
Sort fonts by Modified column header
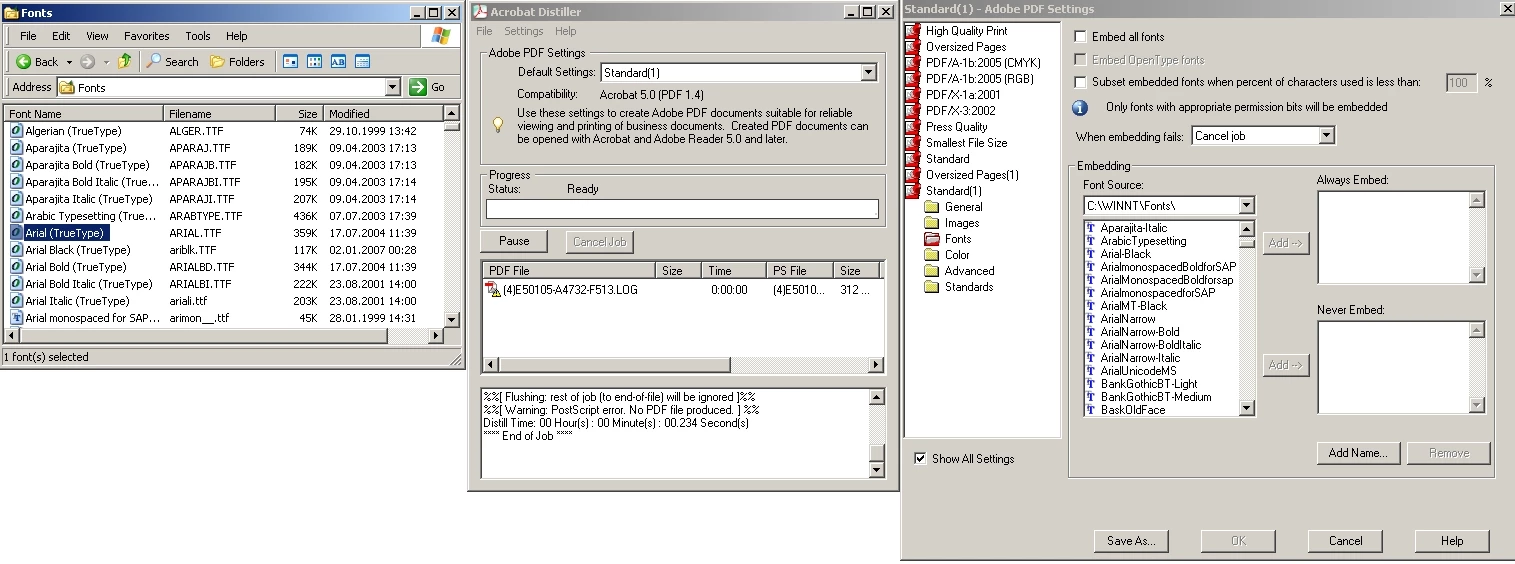pyautogui.click(x=382, y=114)
